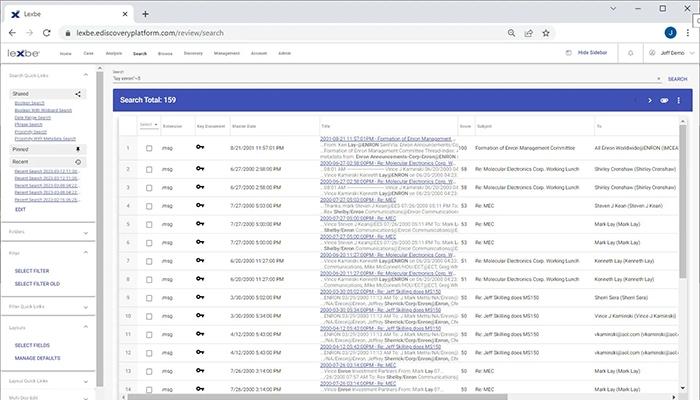Check the checkbox for row 14
This screenshot has width=700, height=400.
[x=149, y=389]
